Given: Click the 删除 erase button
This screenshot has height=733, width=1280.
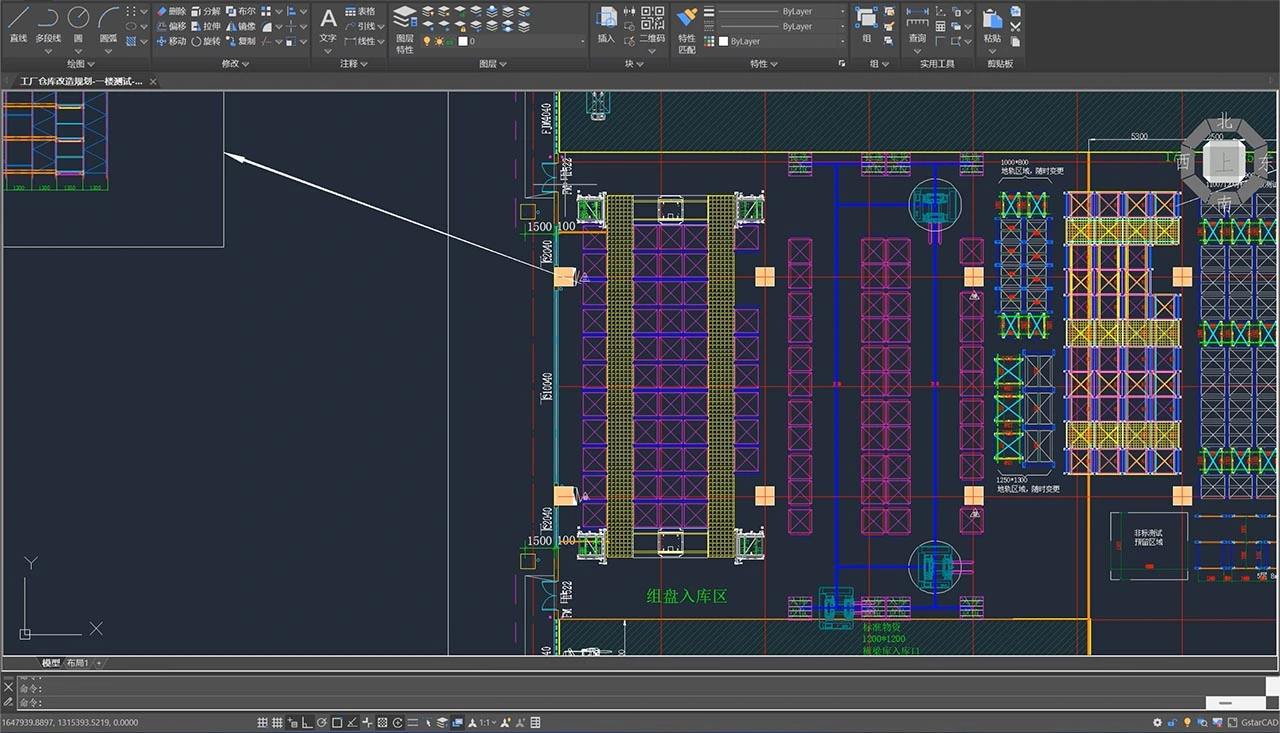Looking at the screenshot, I should point(171,11).
